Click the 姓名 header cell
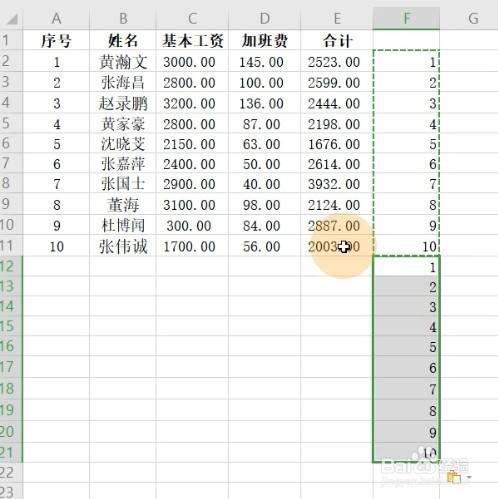 pyautogui.click(x=123, y=41)
